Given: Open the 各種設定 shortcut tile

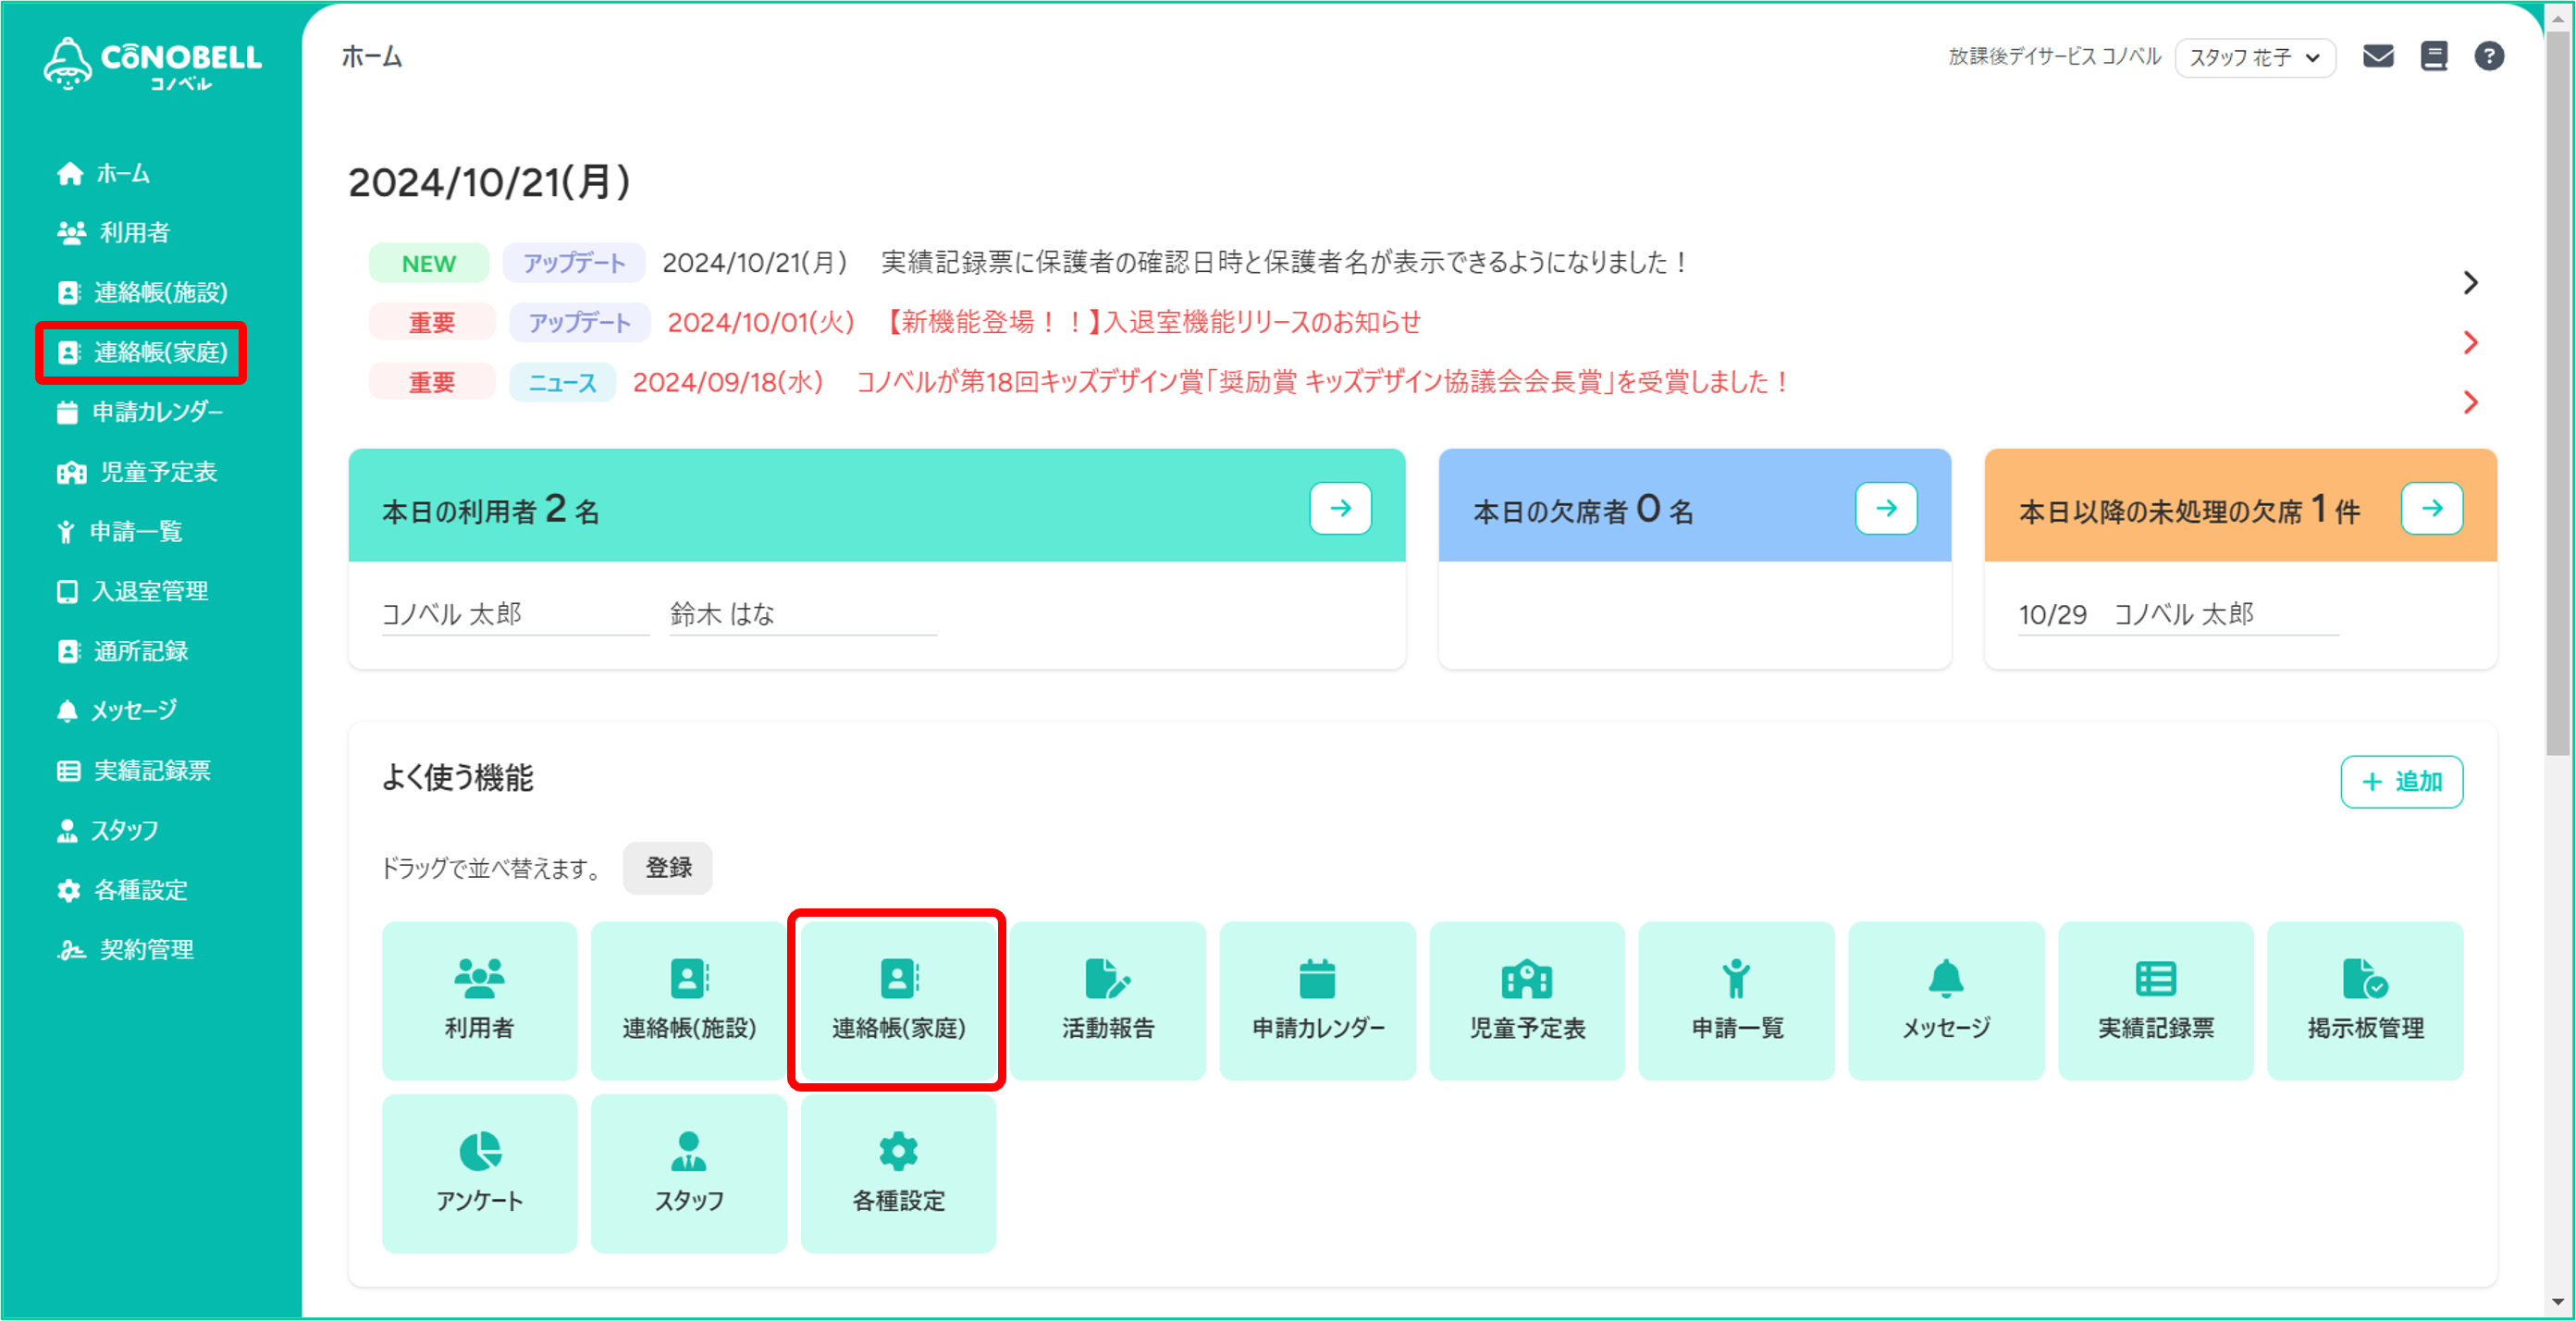Looking at the screenshot, I should [898, 1173].
